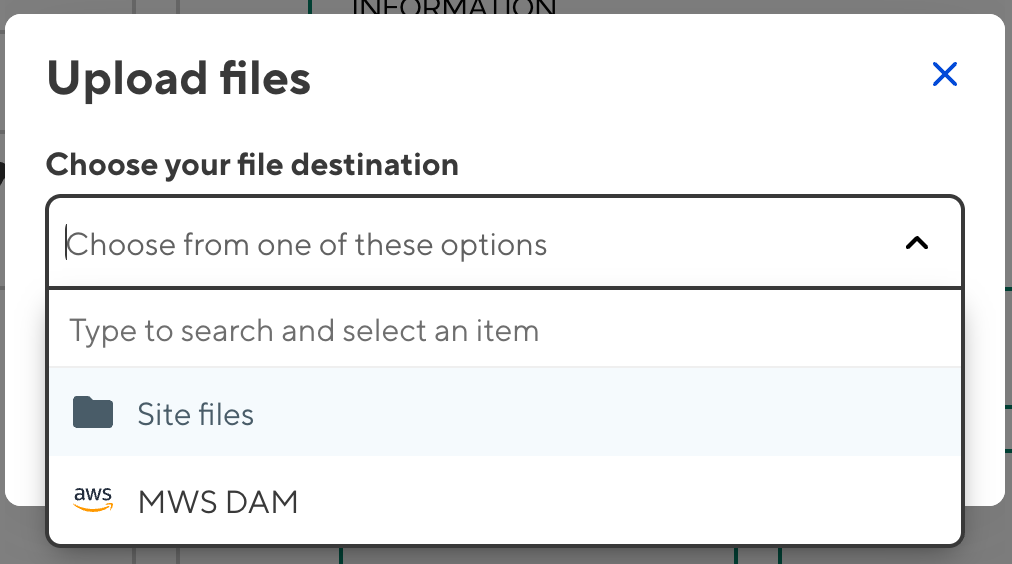This screenshot has width=1012, height=564.
Task: Click the Upload files heading
Action: click(179, 78)
